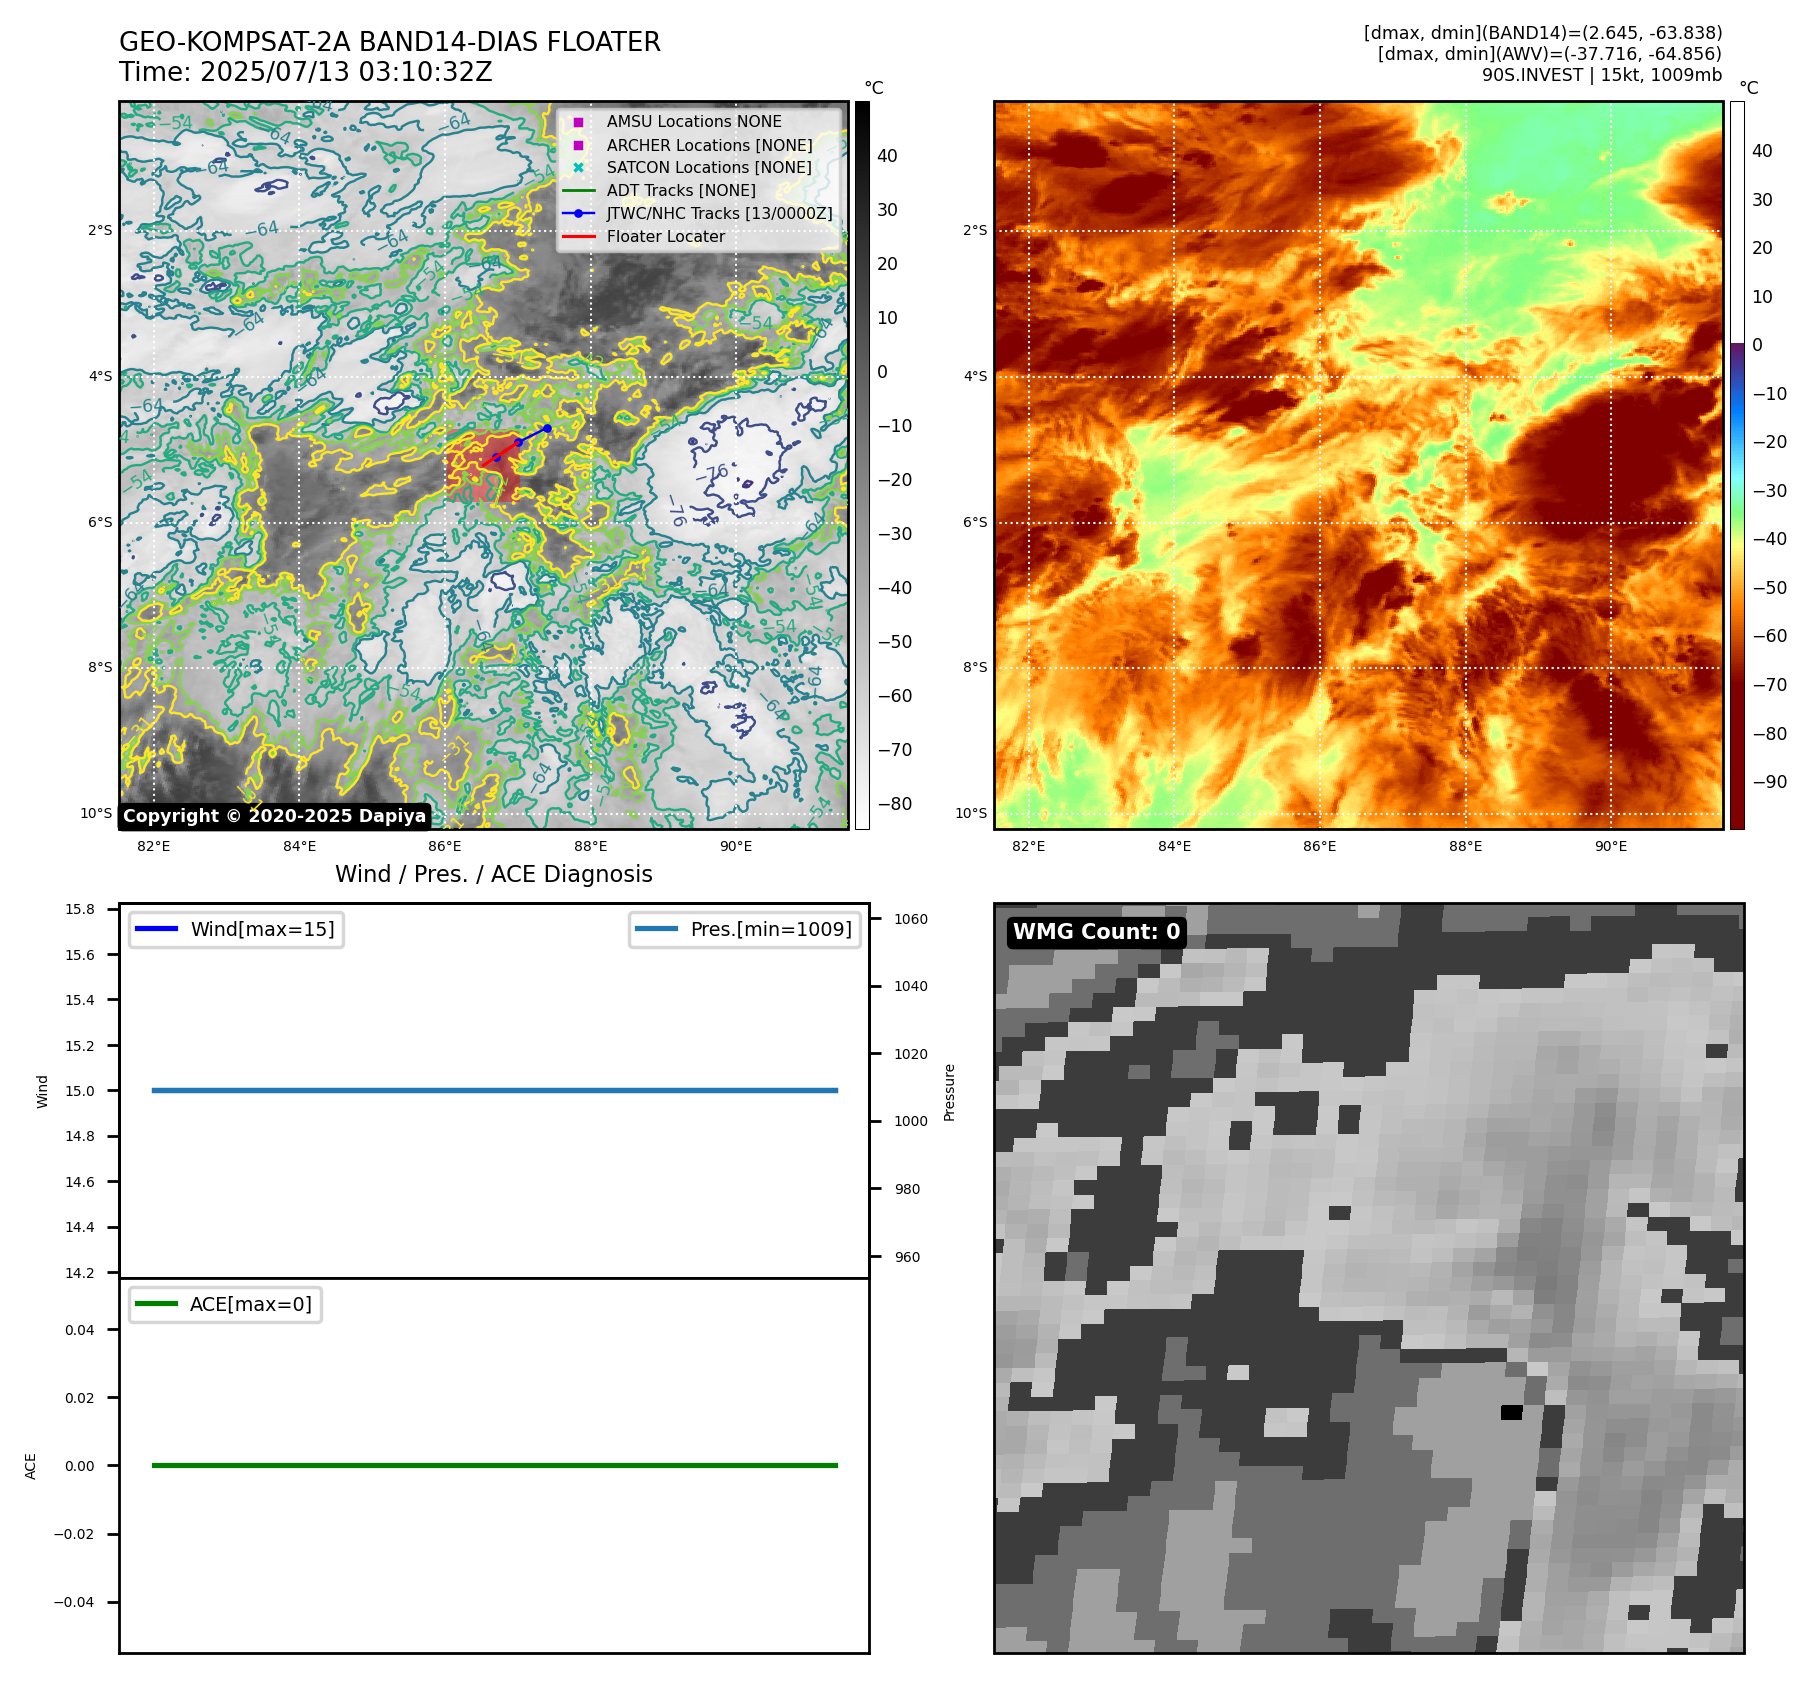Viewport: 1813px width, 1690px height.
Task: Click the black pixel in the WMG grayscale image
Action: [x=1511, y=1412]
